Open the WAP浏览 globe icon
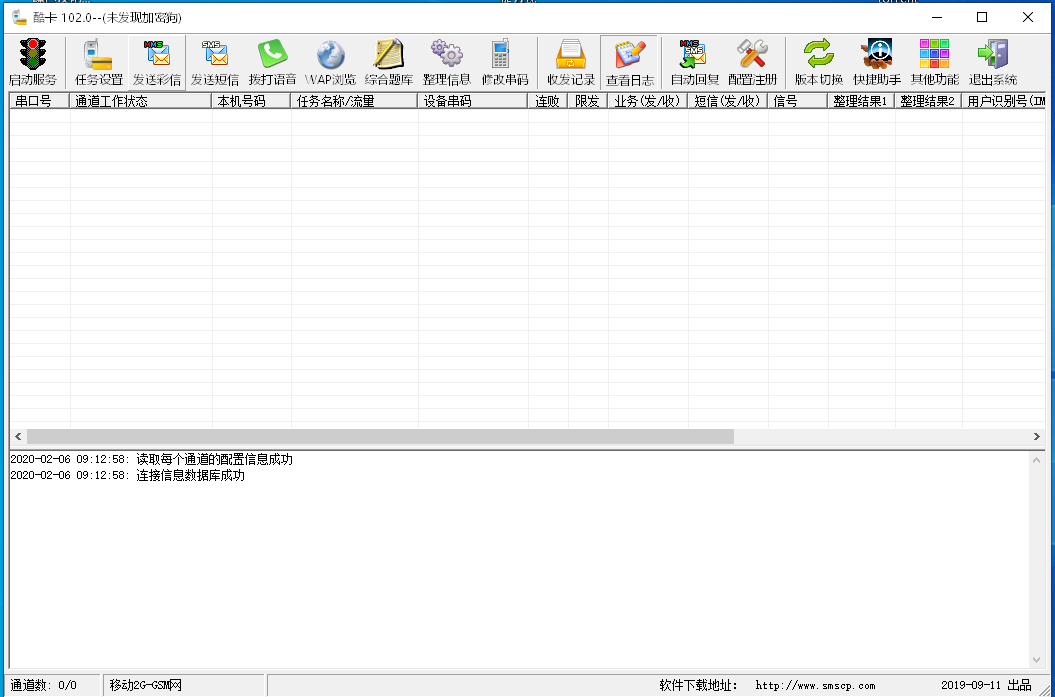The height and width of the screenshot is (697, 1055). point(330,55)
